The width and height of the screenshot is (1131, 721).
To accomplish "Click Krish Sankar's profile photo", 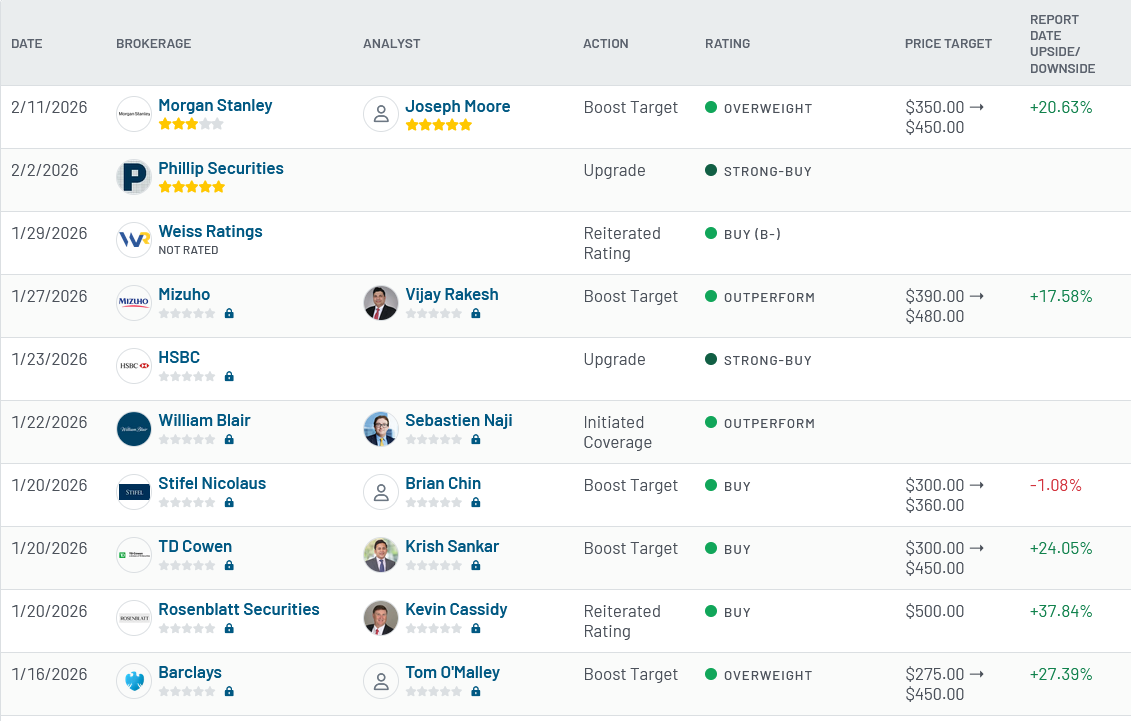I will [x=381, y=554].
